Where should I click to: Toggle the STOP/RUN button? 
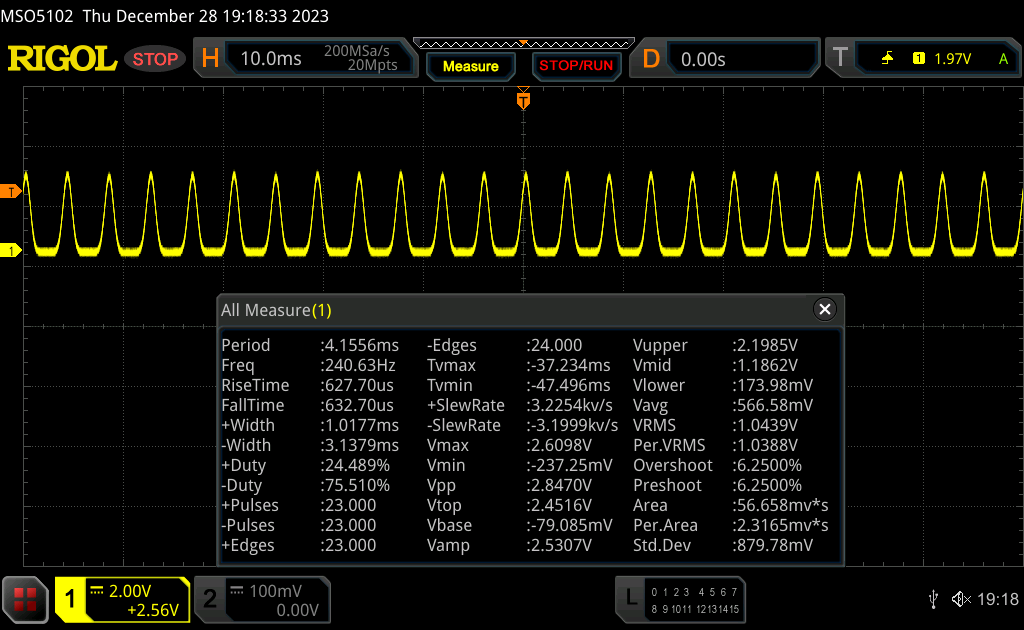576,66
